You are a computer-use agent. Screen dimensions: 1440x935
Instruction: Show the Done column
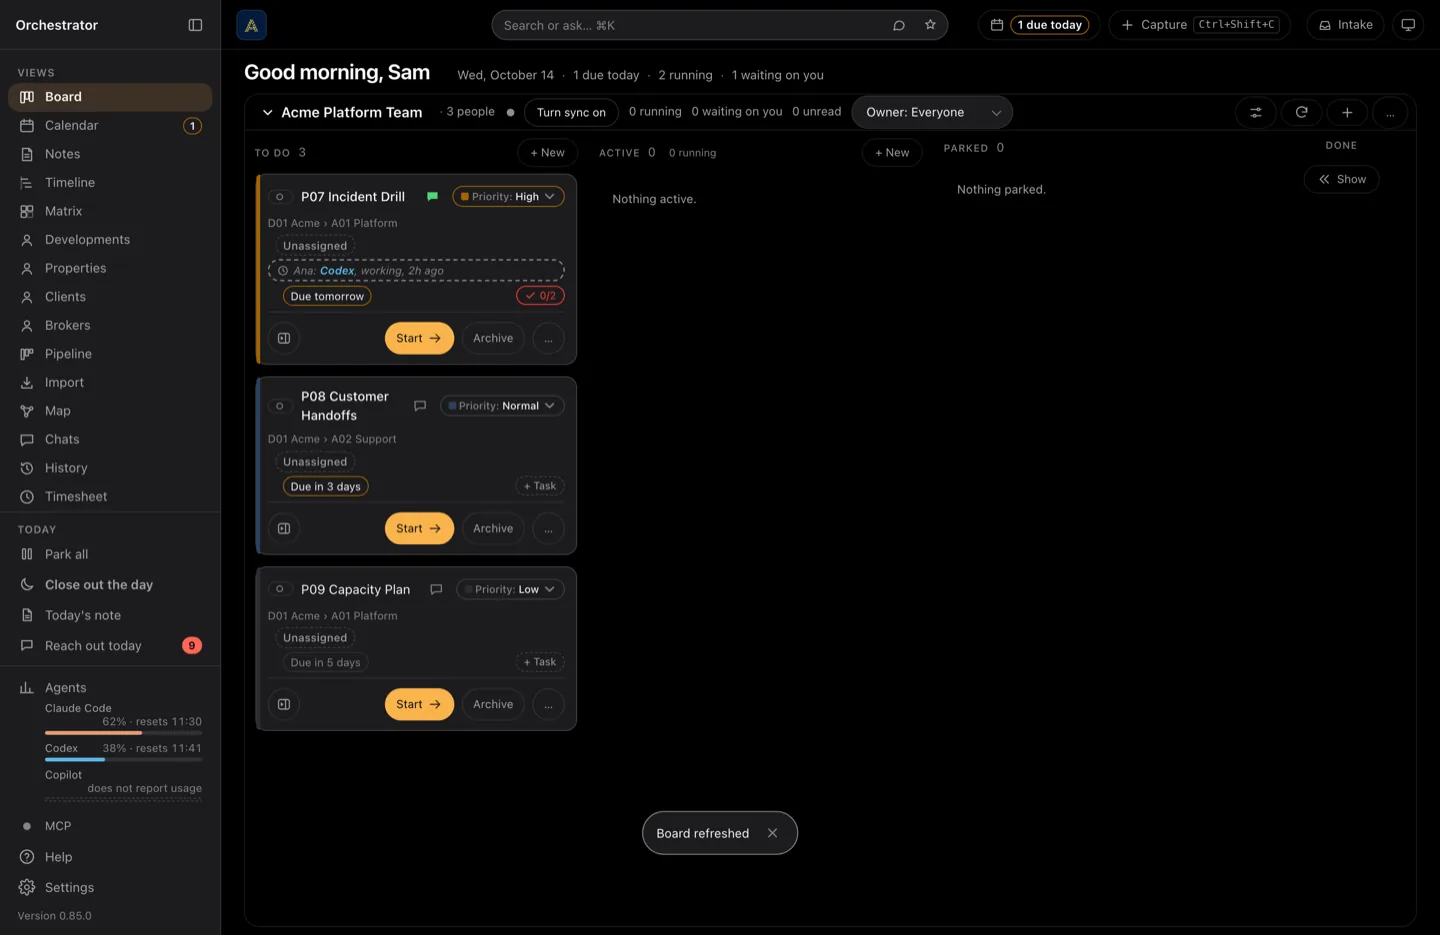tap(1341, 179)
